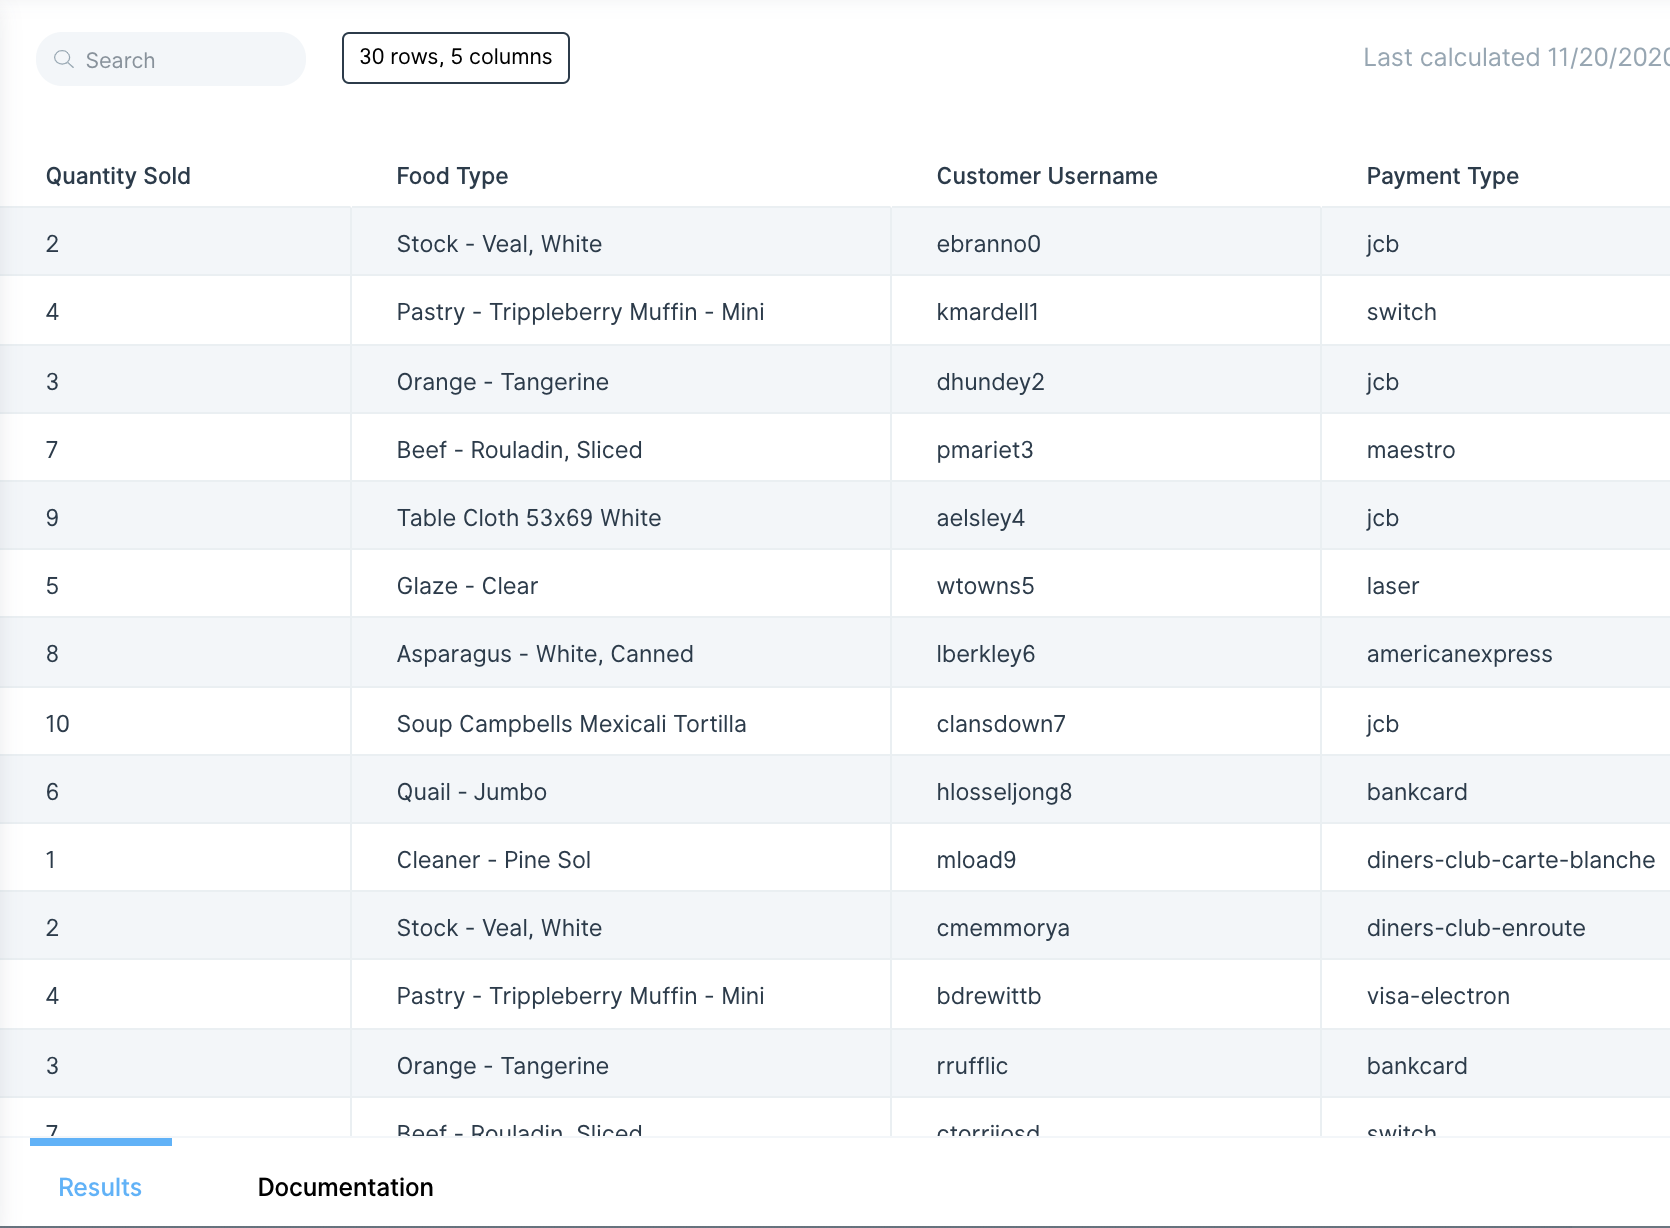Click the Payment Type column header
Screen dimensions: 1670x1228
pos(1442,176)
